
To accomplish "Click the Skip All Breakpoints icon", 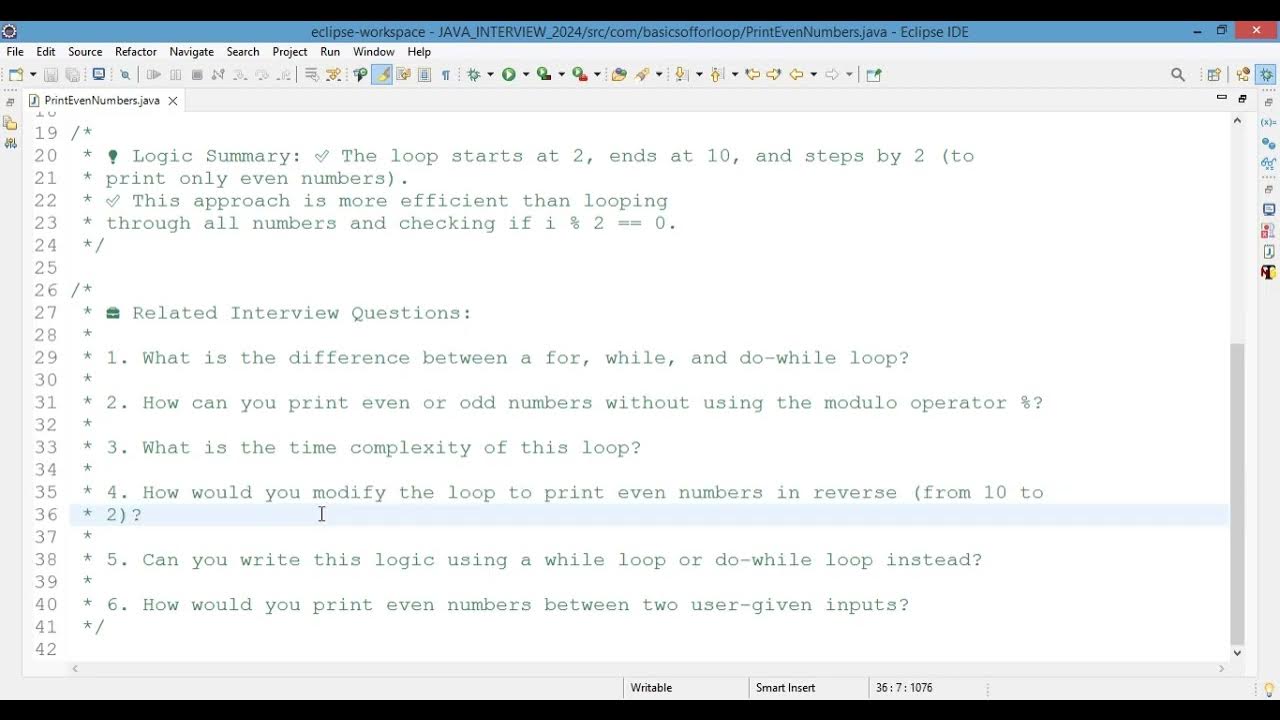I will tap(125, 74).
